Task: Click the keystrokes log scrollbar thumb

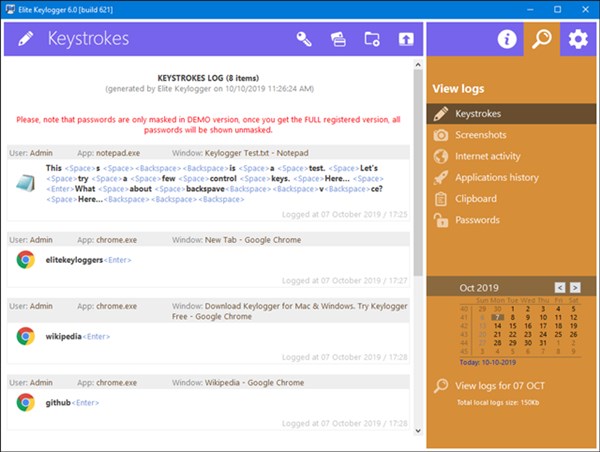Action: [x=418, y=172]
